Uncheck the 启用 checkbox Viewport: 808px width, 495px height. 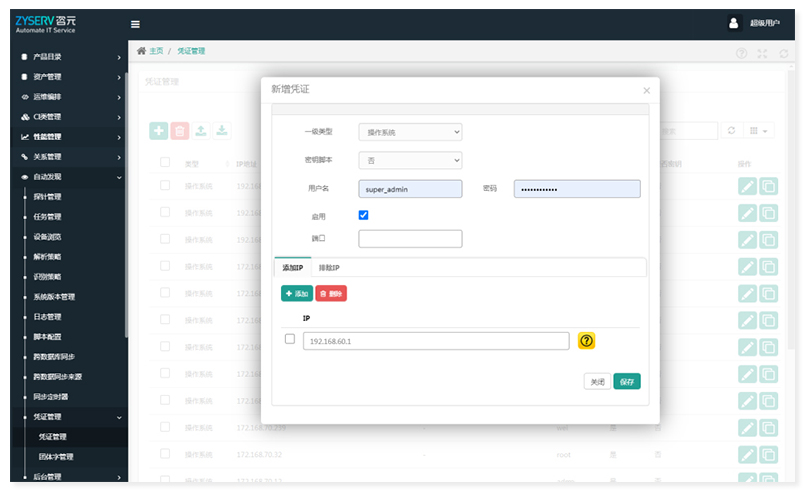(364, 215)
